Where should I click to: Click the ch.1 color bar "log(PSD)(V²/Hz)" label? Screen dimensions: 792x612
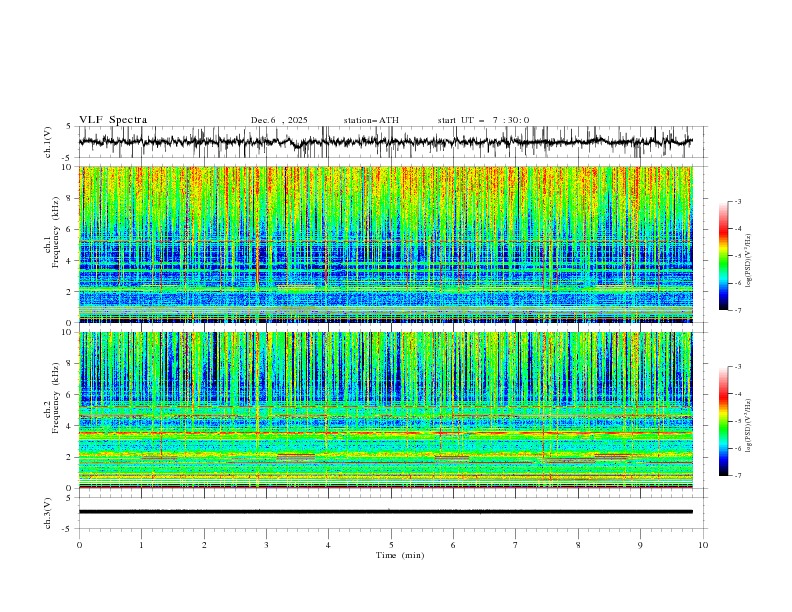coord(749,261)
